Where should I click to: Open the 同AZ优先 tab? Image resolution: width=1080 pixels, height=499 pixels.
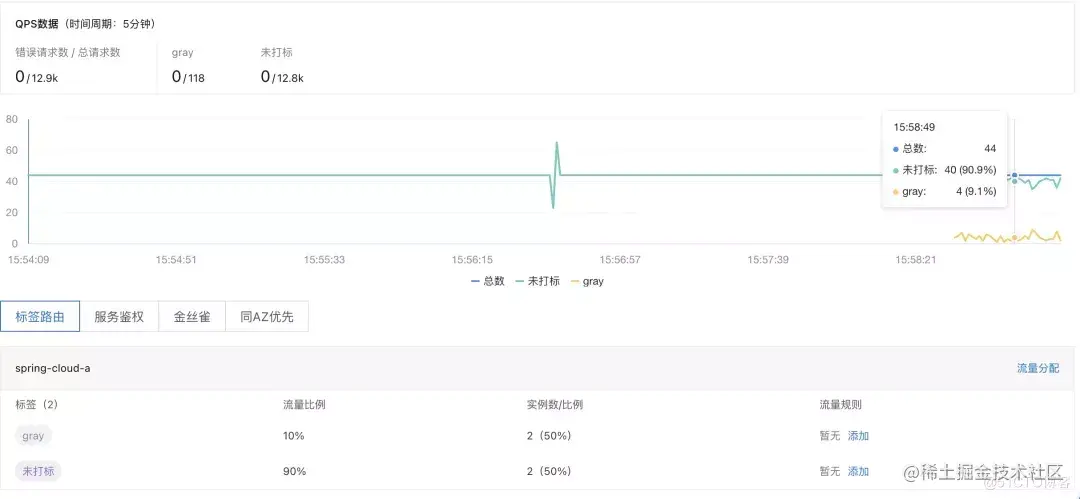click(x=267, y=317)
